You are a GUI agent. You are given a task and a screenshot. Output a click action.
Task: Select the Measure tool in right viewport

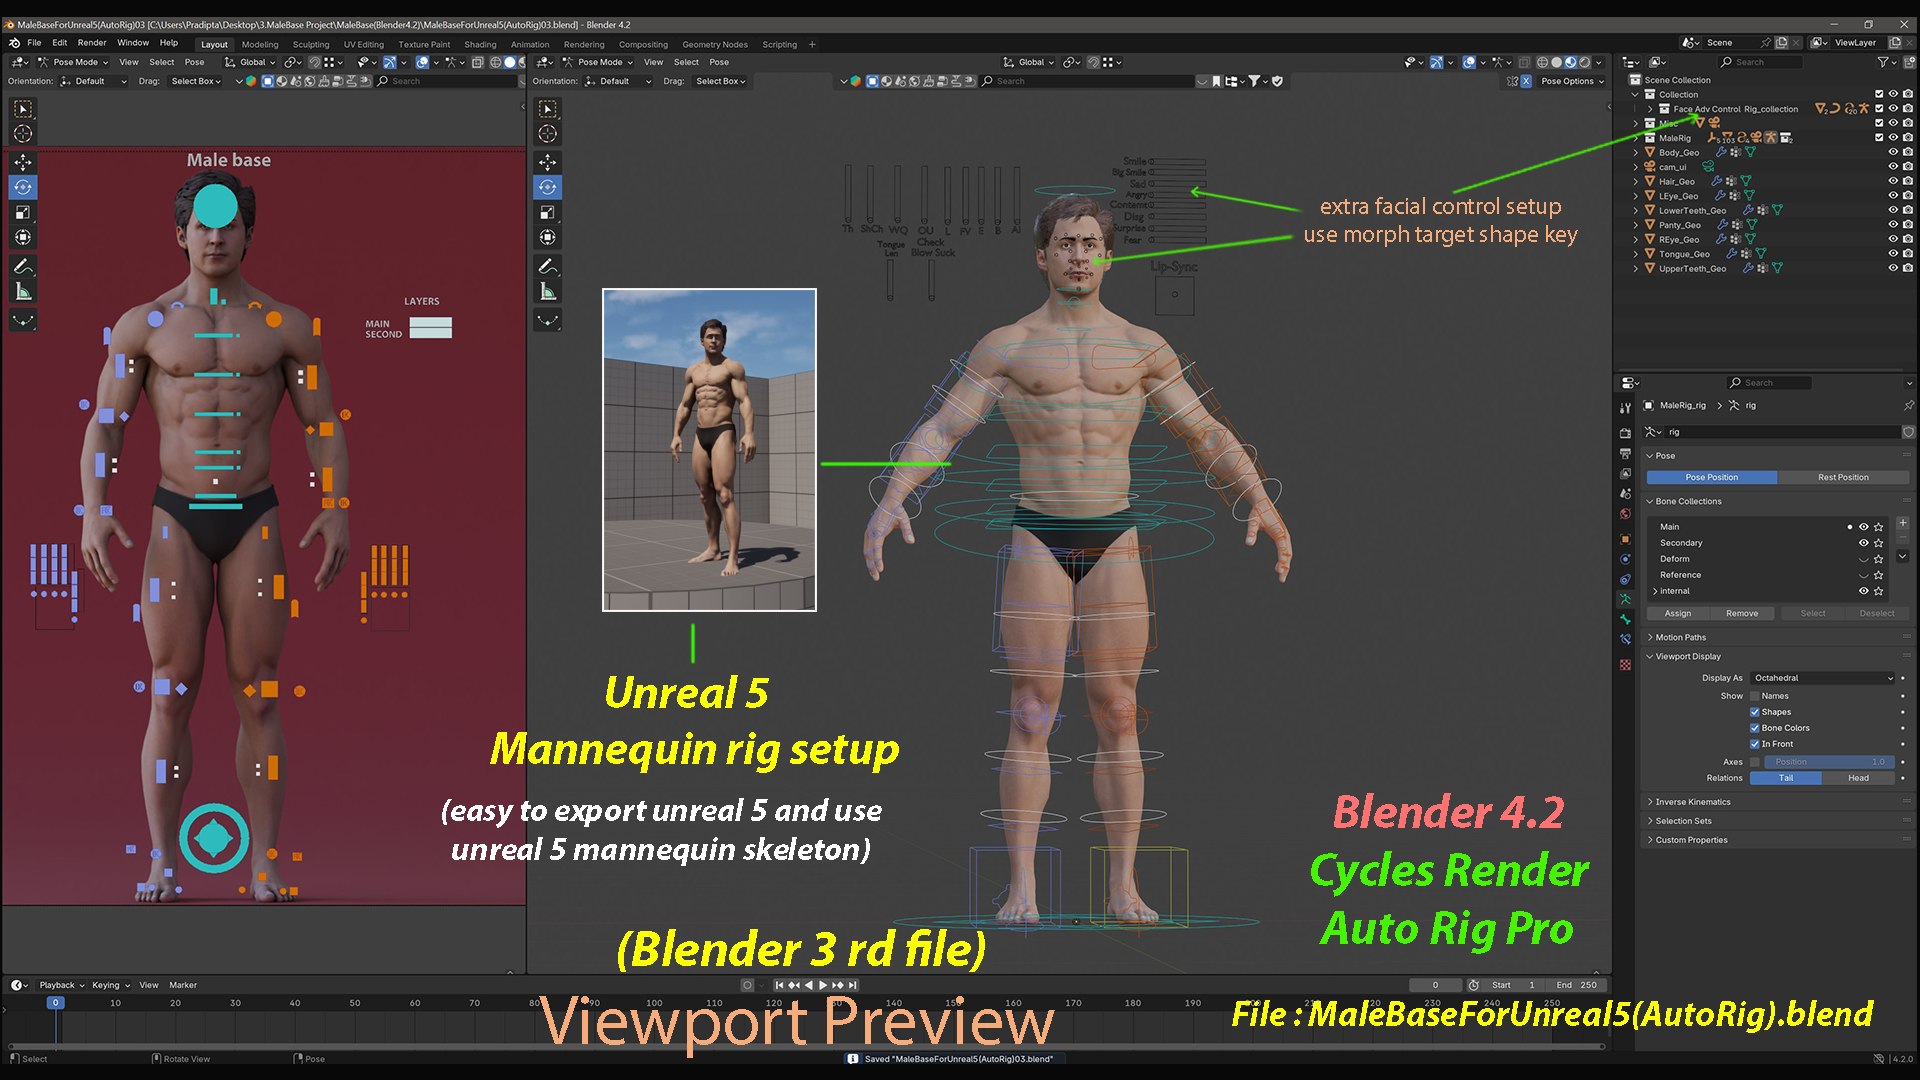pos(547,291)
